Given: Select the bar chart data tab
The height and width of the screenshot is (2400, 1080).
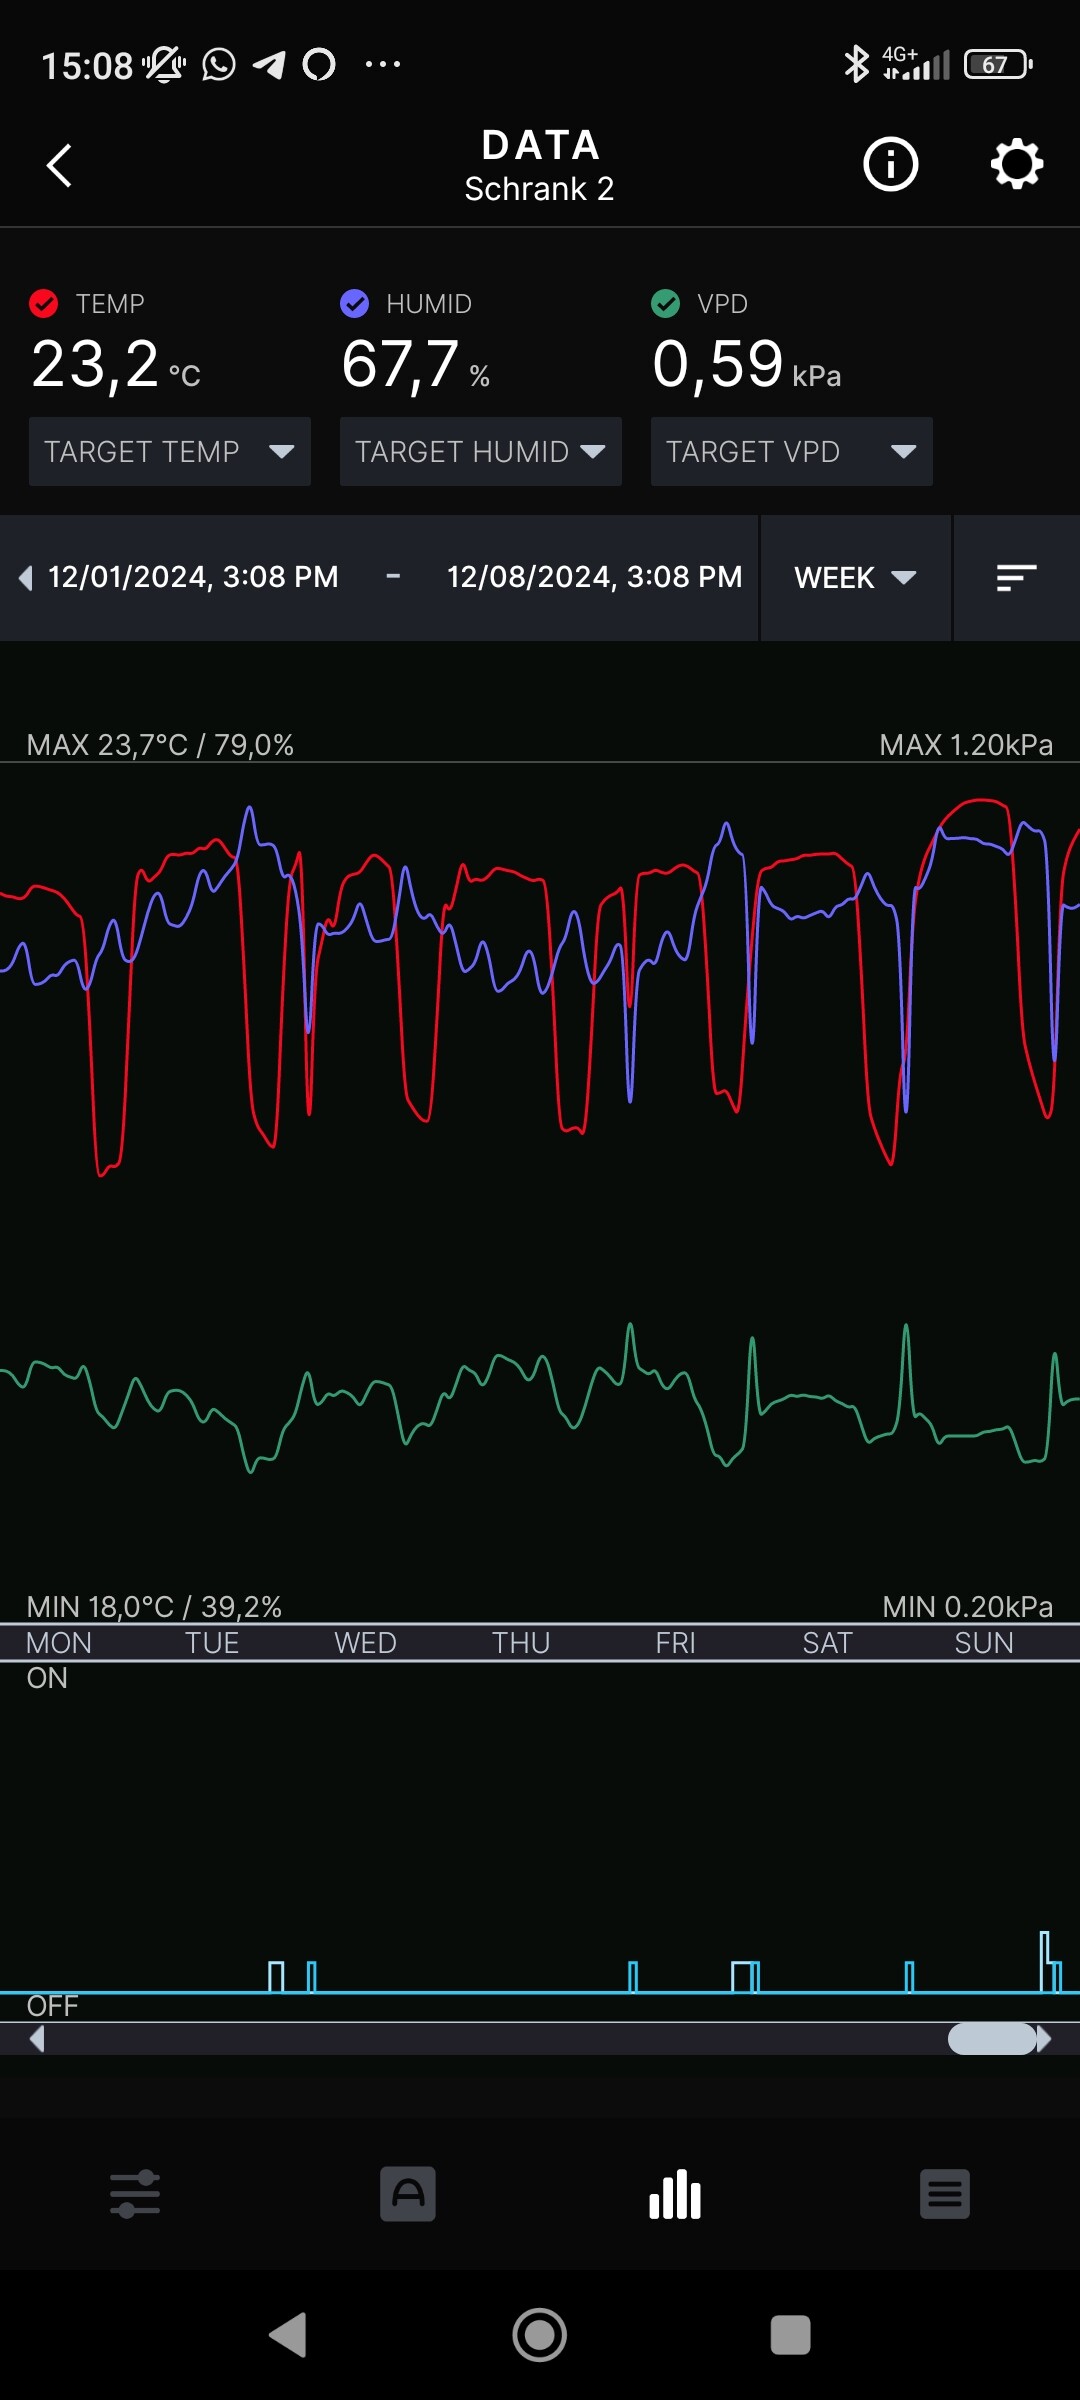Looking at the screenshot, I should click(675, 2194).
